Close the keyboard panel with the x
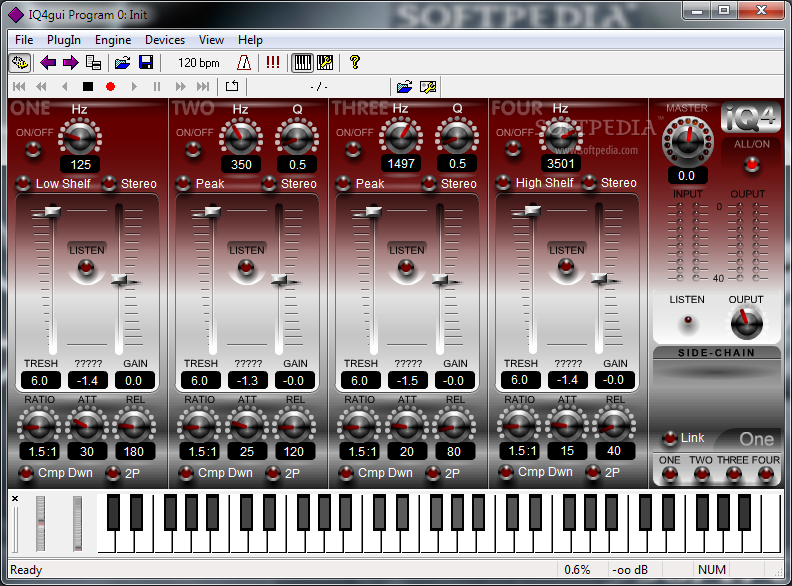Image resolution: width=792 pixels, height=586 pixels. [x=15, y=499]
